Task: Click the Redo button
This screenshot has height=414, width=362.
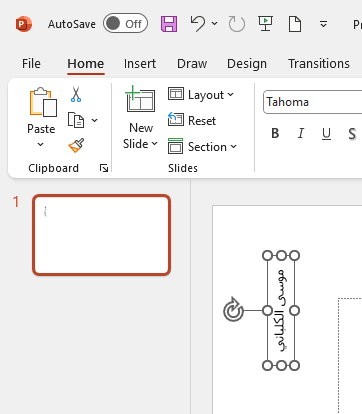Action: (237, 24)
